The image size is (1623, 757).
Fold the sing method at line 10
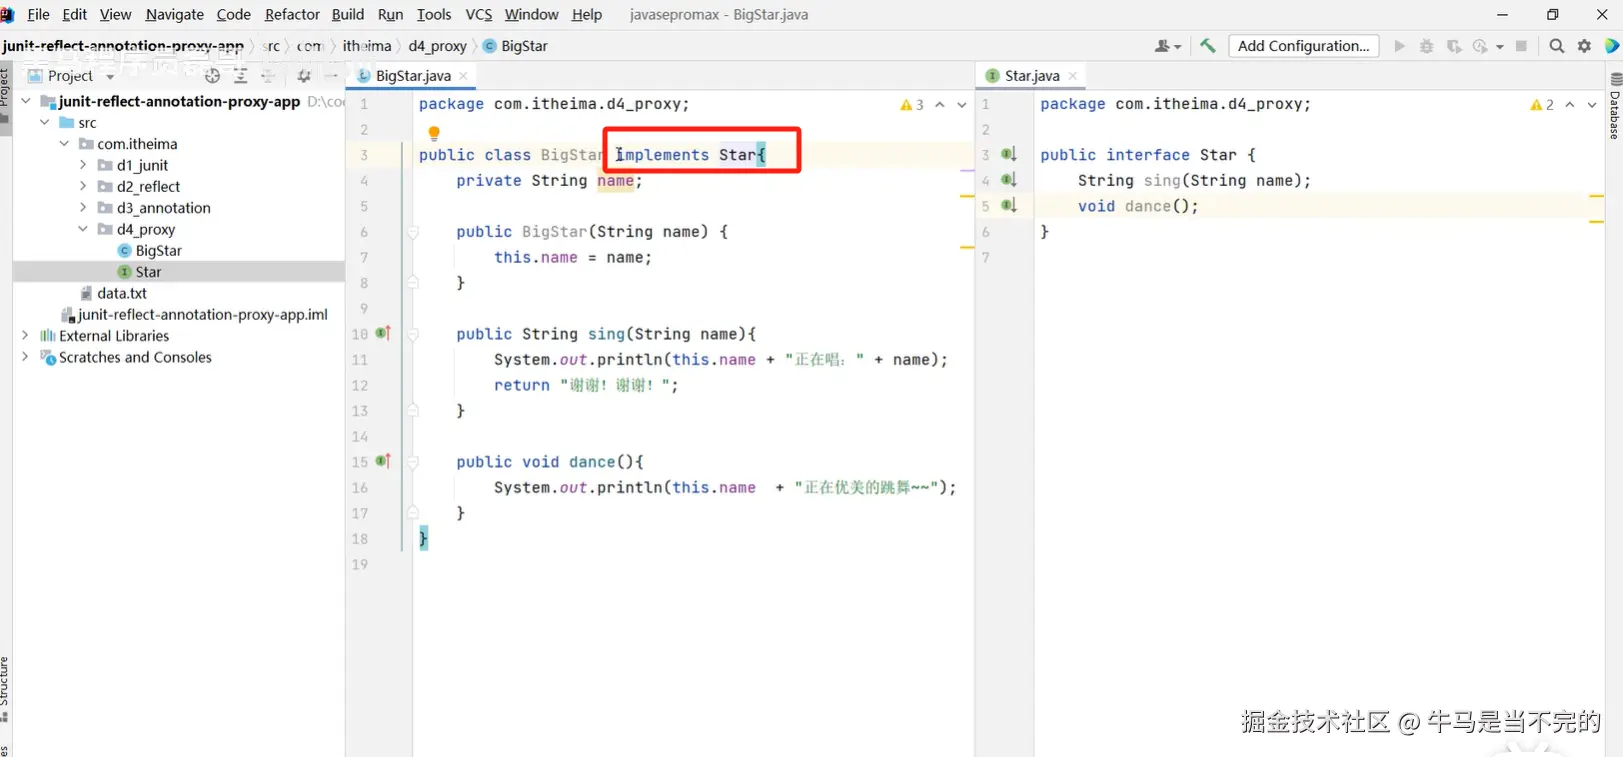coord(412,333)
